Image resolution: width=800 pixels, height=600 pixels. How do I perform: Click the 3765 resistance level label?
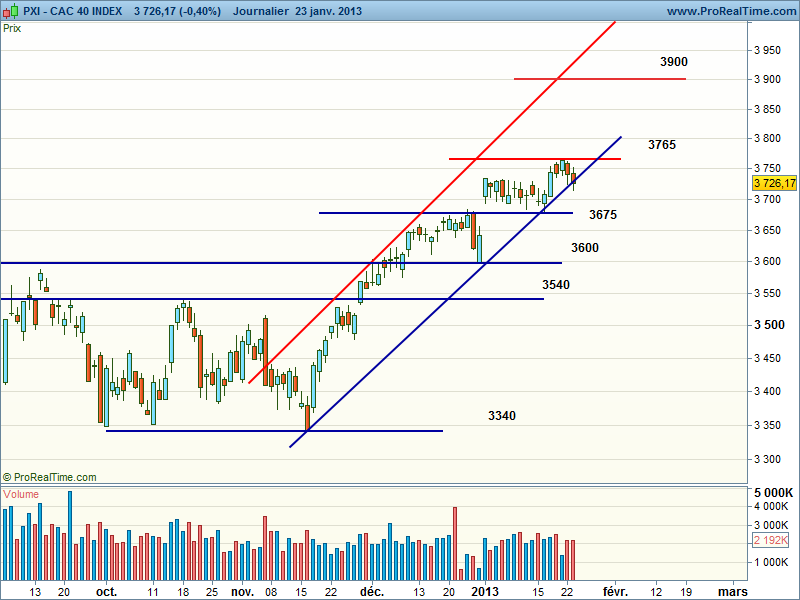coord(661,145)
